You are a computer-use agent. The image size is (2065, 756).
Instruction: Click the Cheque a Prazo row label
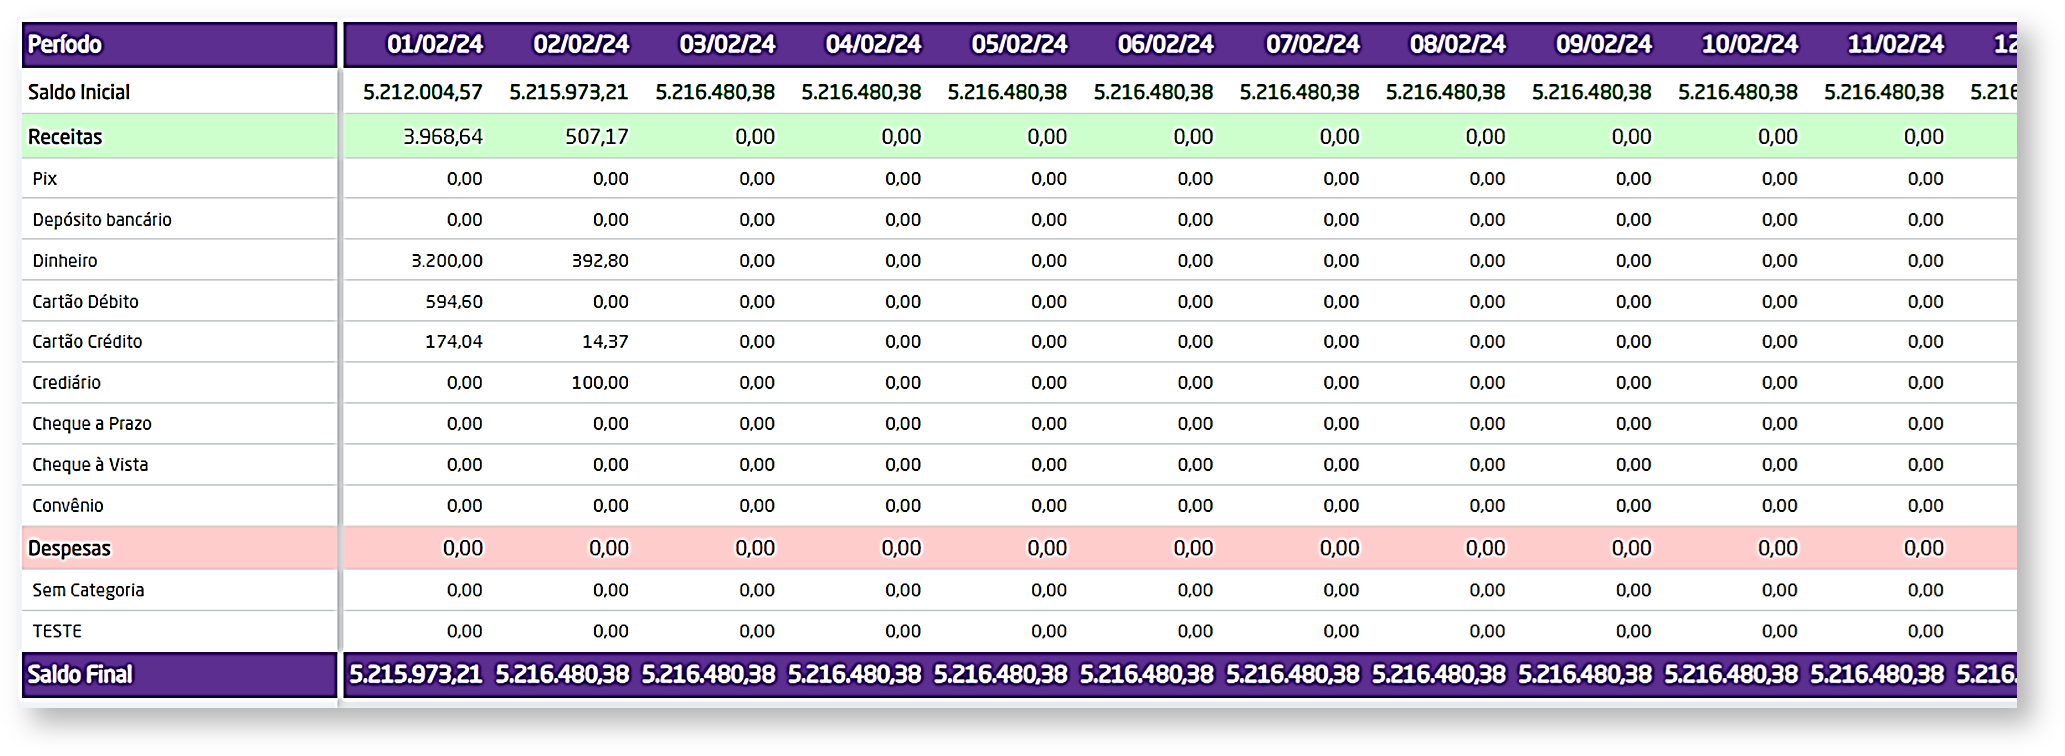pos(92,424)
